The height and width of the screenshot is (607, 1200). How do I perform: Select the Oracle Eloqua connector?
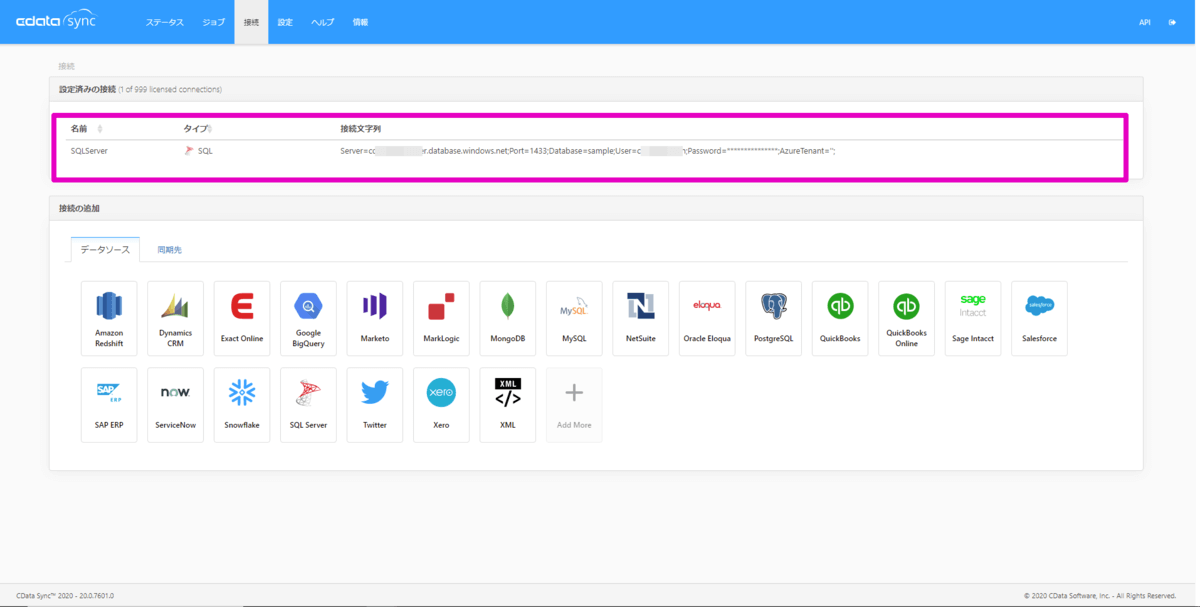pyautogui.click(x=707, y=318)
